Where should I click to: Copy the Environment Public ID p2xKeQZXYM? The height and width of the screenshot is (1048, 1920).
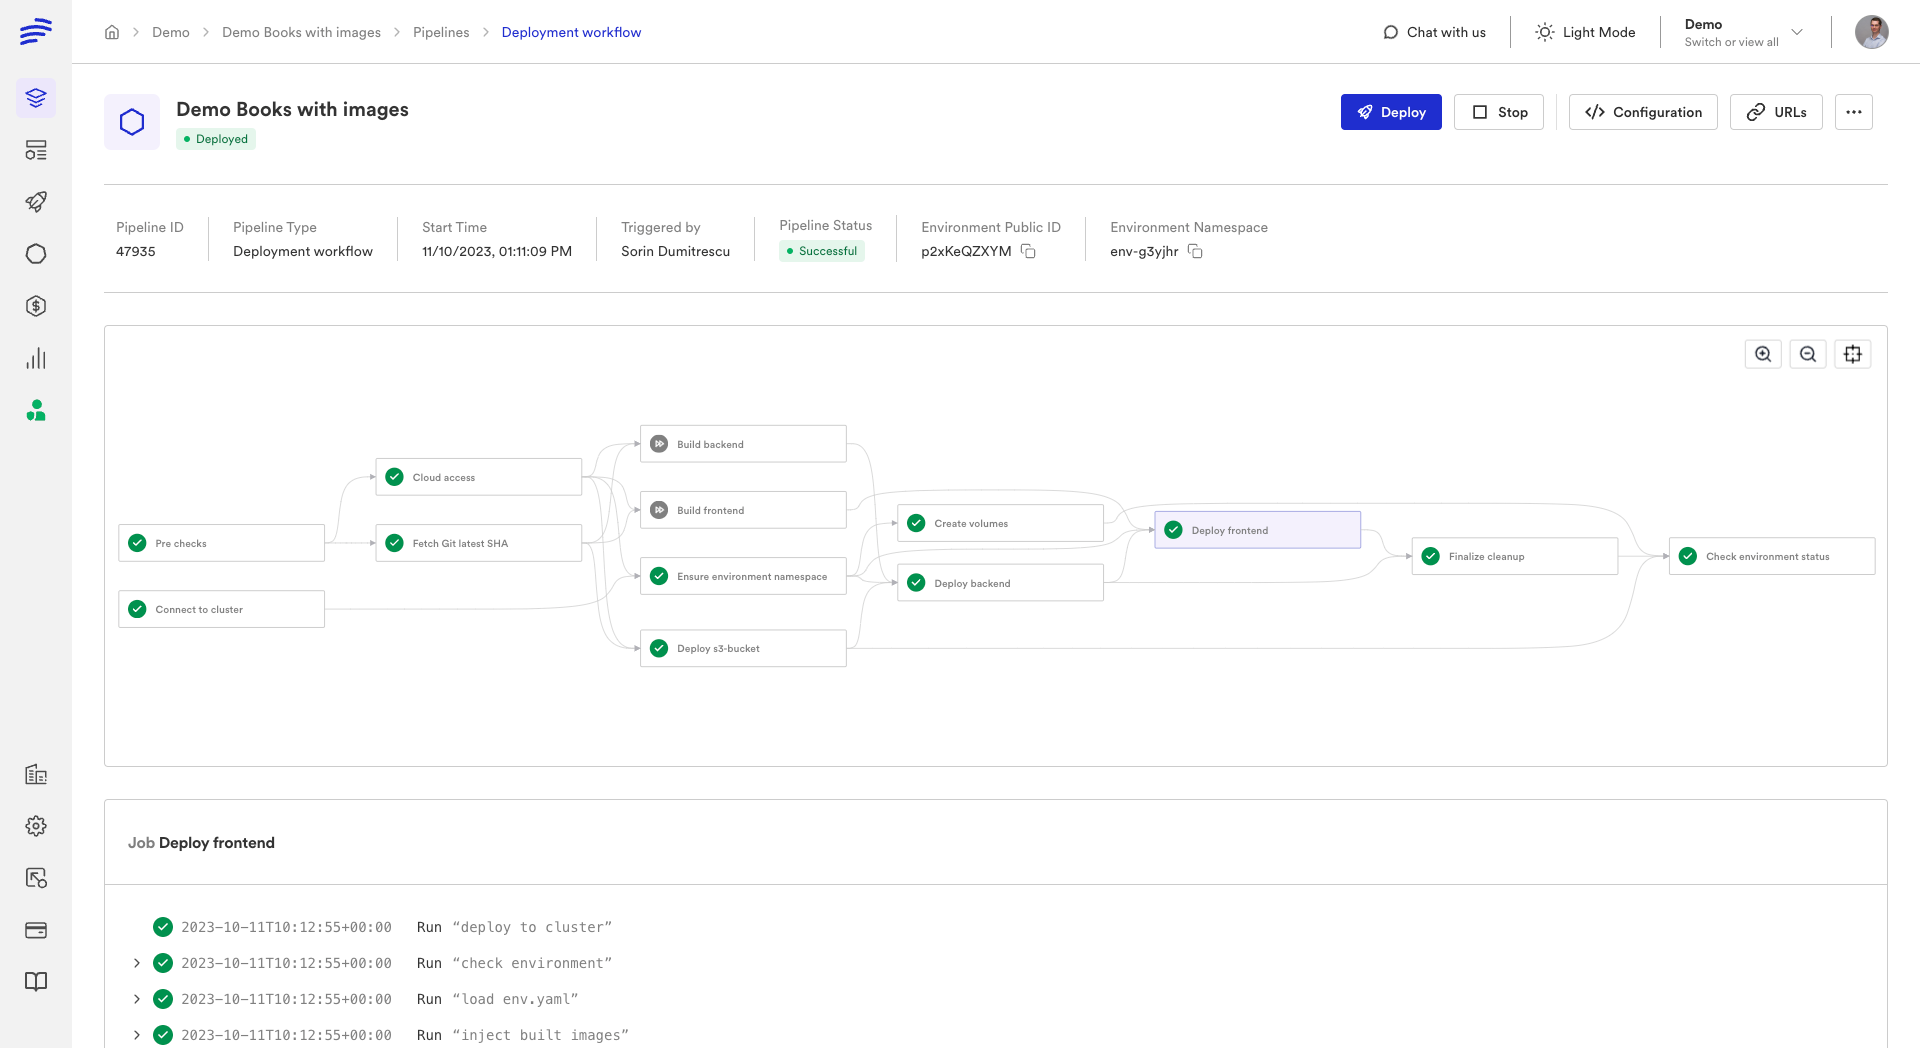[x=1029, y=251]
